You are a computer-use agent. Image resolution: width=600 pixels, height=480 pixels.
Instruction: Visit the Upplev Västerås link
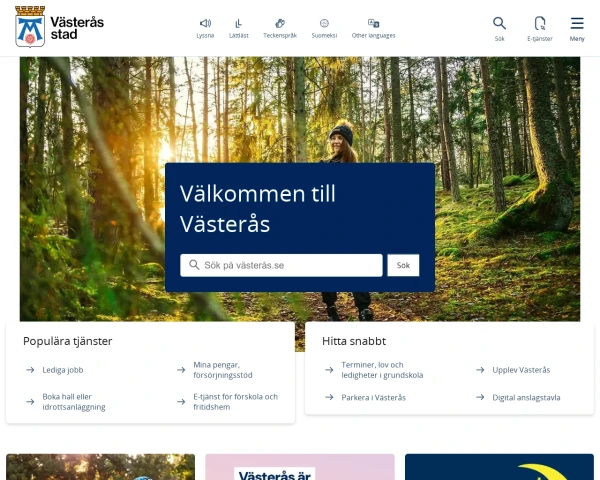pyautogui.click(x=521, y=370)
